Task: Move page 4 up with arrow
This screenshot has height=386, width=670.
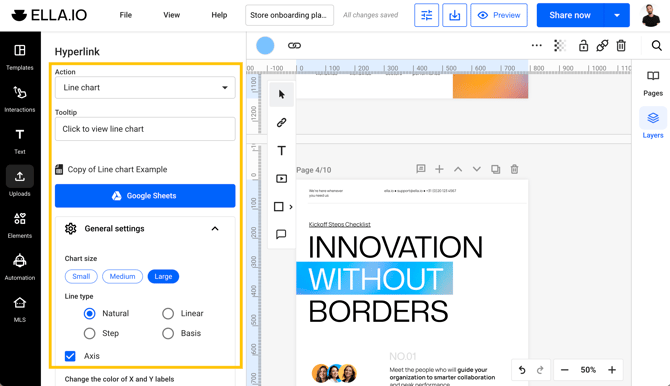Action: coord(458,169)
